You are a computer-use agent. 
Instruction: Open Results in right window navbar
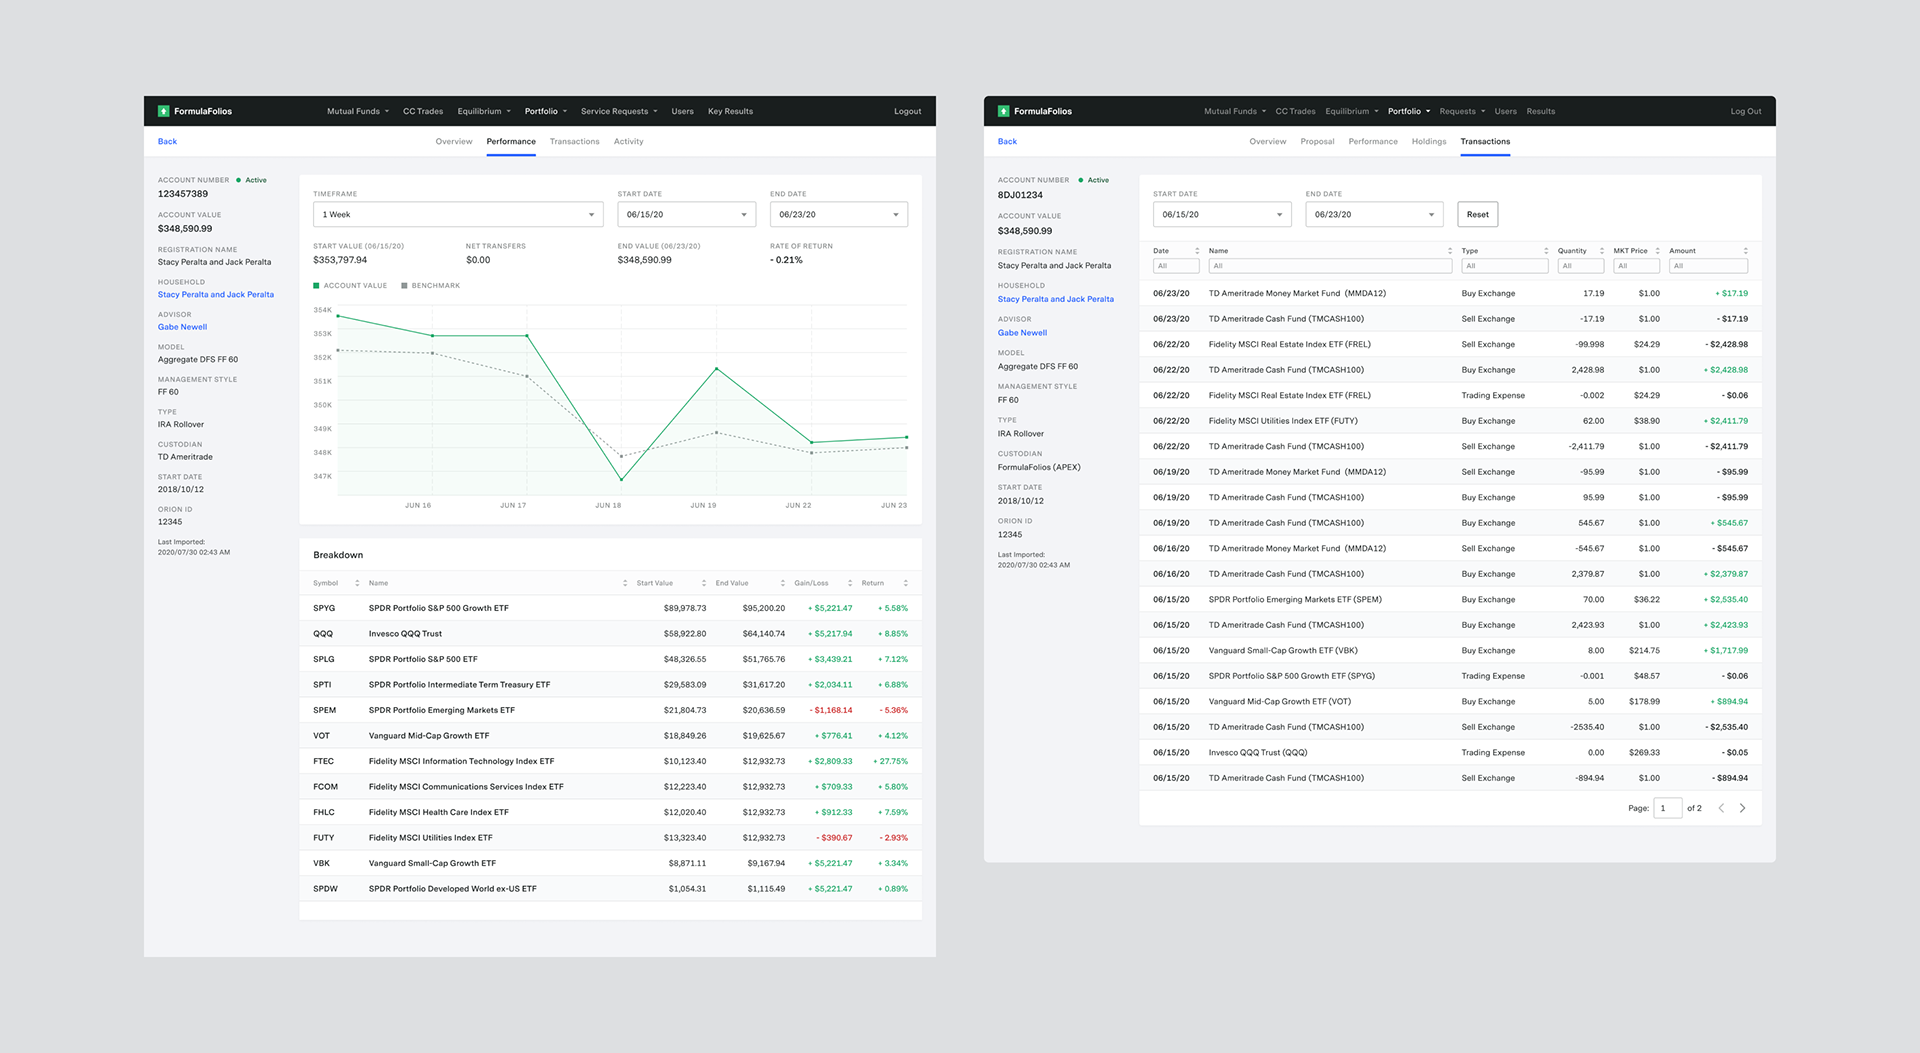[x=1540, y=111]
